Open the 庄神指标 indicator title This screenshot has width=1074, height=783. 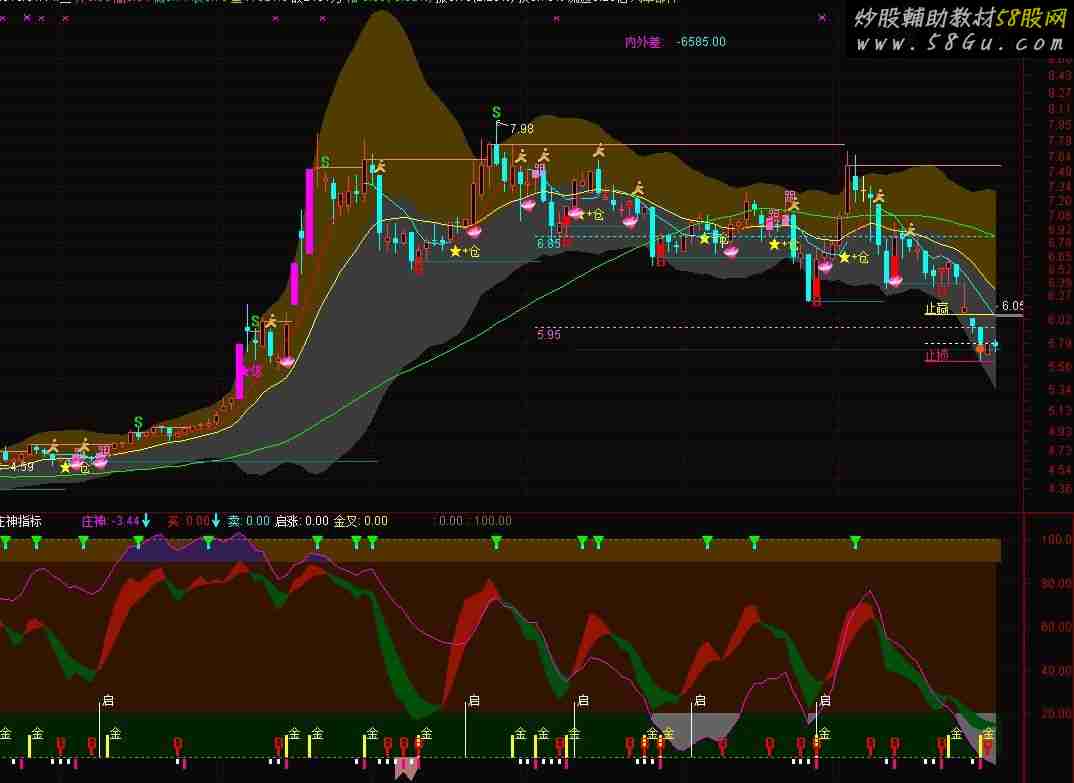21,521
